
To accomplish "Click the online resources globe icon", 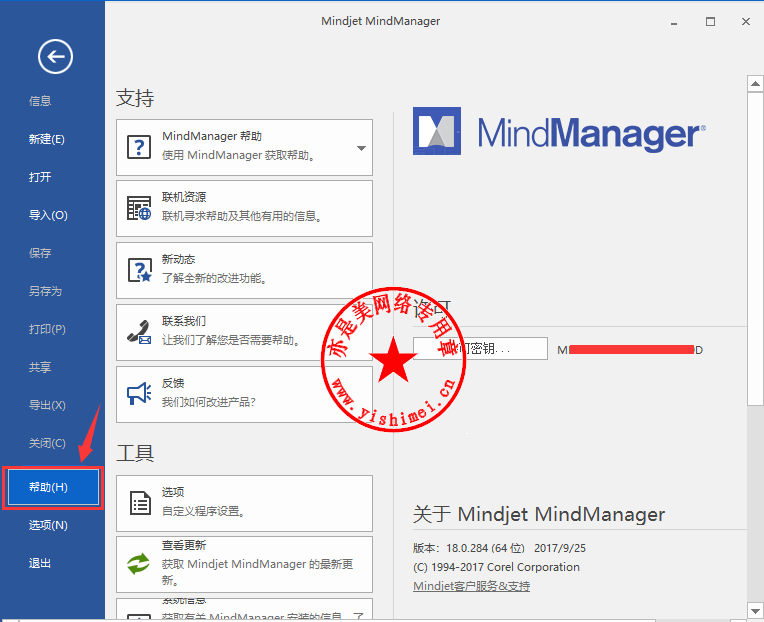I will [139, 208].
